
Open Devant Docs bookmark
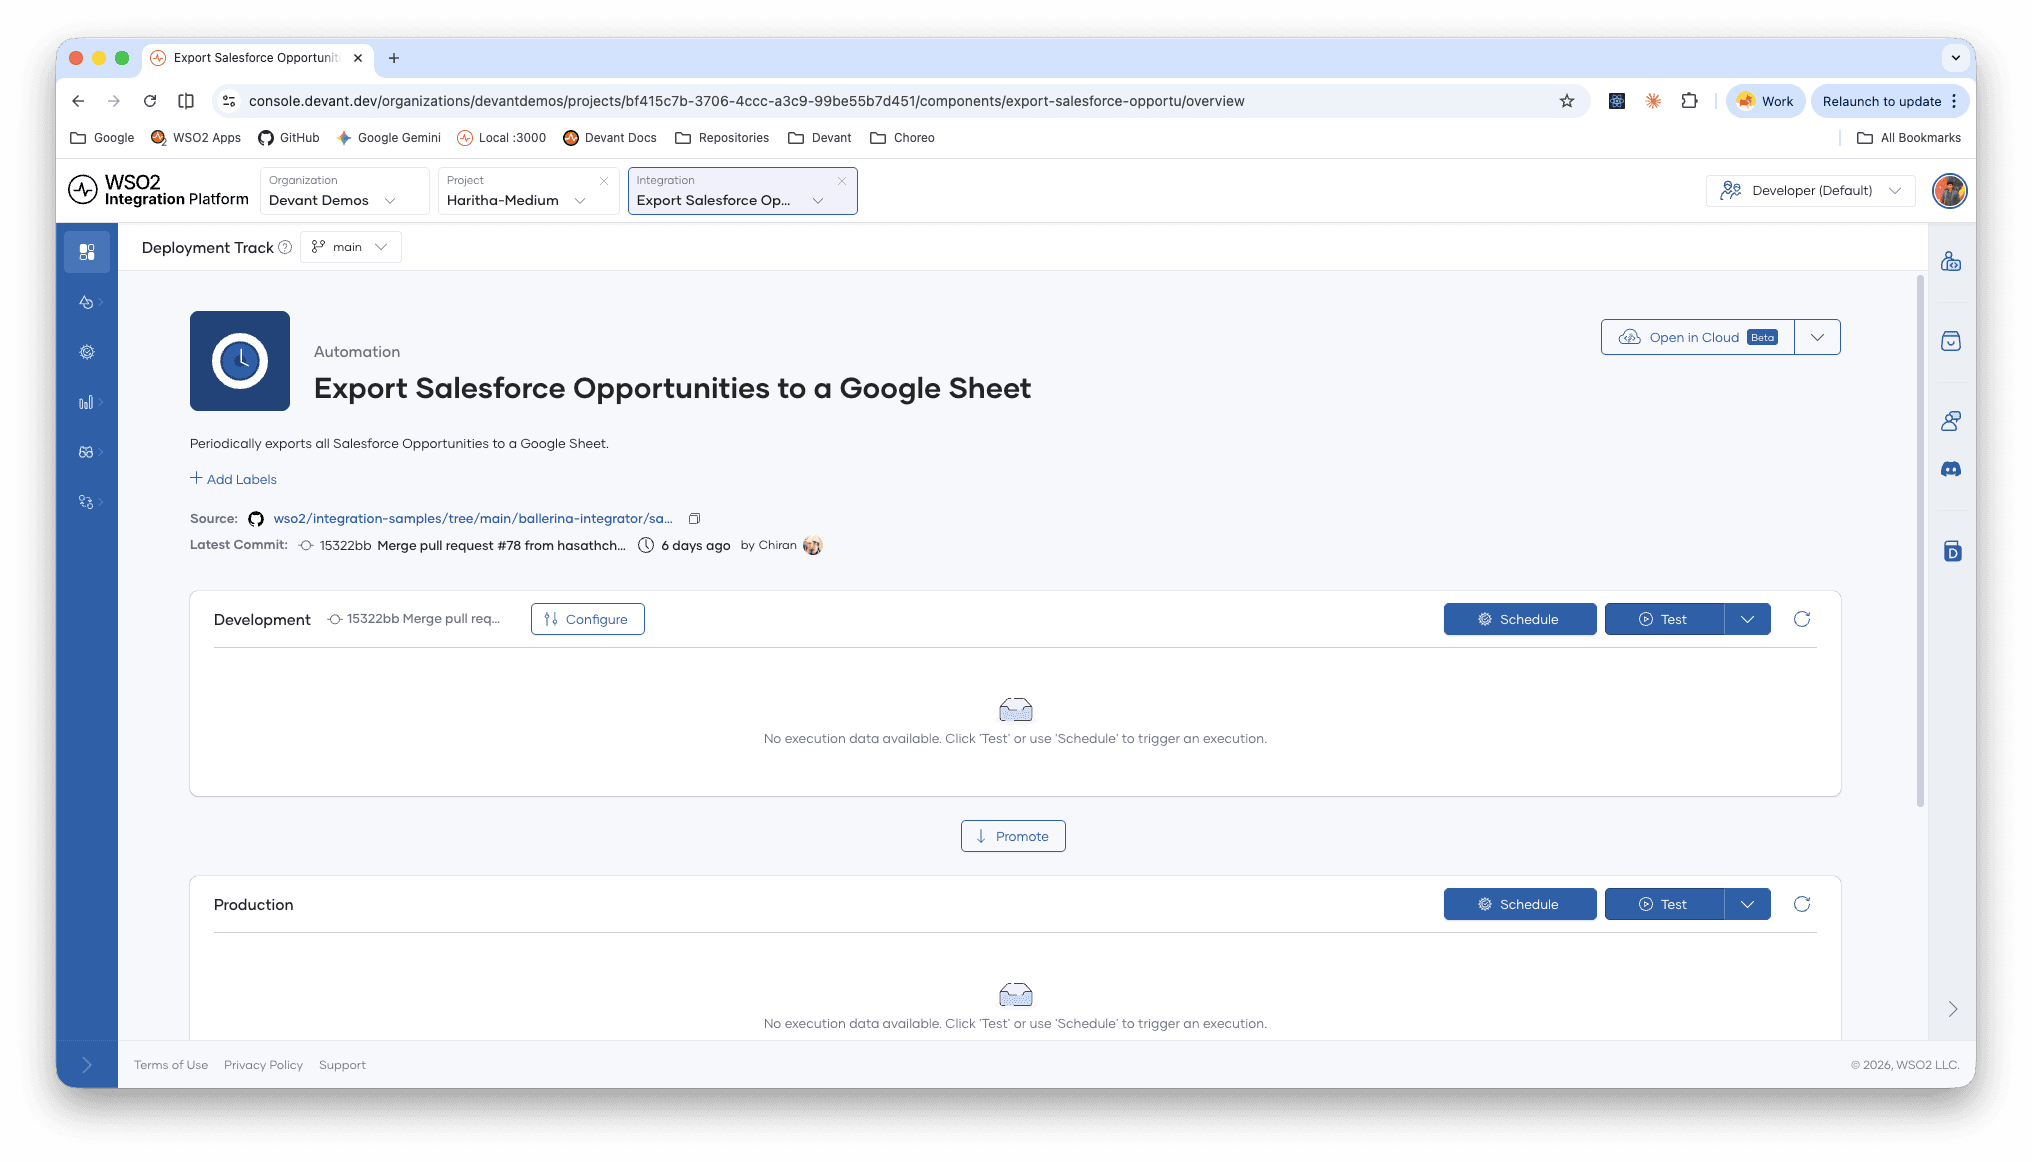pyautogui.click(x=610, y=138)
